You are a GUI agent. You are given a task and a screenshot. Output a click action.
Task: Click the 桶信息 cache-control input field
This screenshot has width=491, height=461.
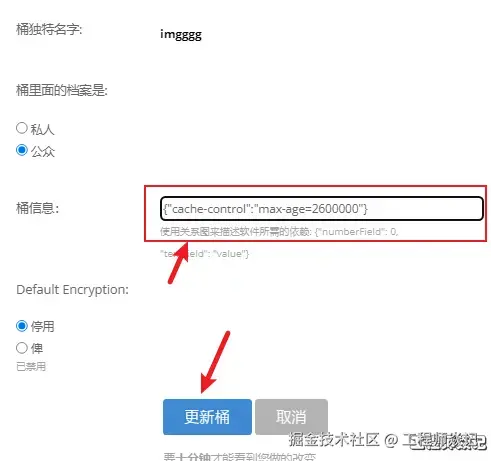tap(322, 209)
